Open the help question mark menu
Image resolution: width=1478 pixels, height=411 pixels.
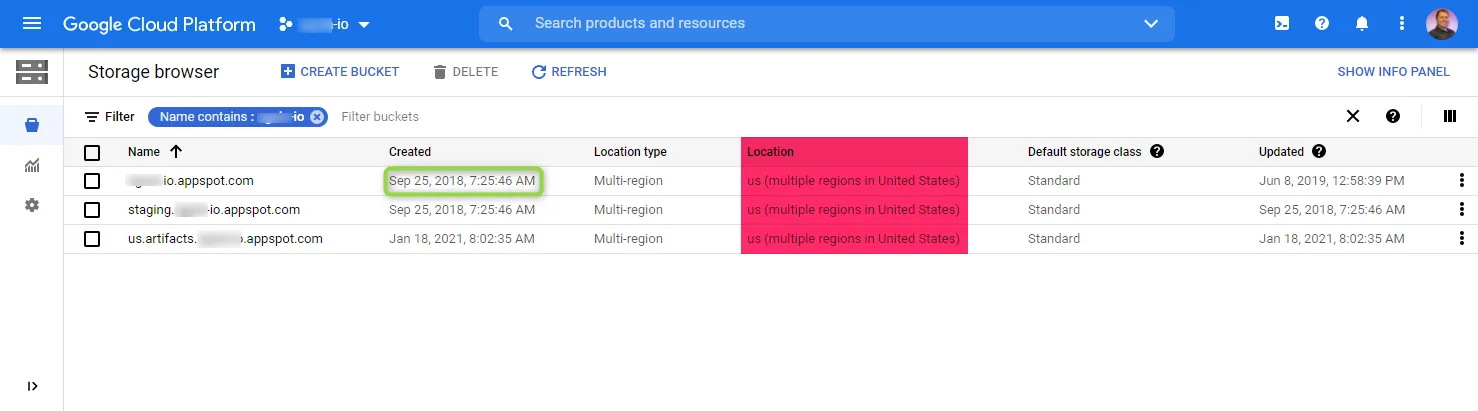1322,23
